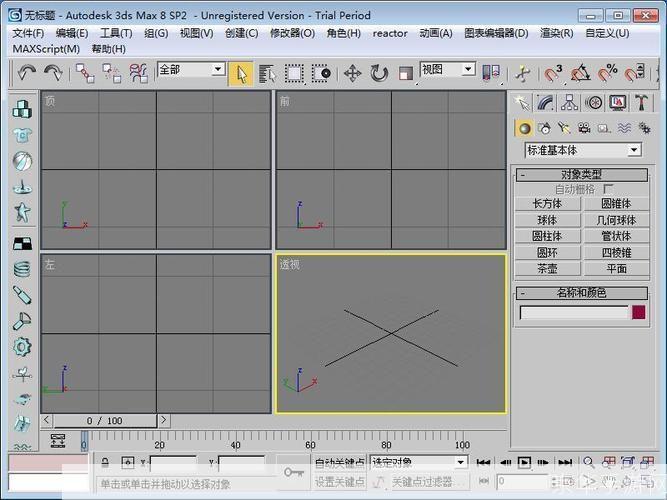Viewport: 667px width, 500px height.
Task: Open the 编辑(E) menu
Action: point(72,33)
